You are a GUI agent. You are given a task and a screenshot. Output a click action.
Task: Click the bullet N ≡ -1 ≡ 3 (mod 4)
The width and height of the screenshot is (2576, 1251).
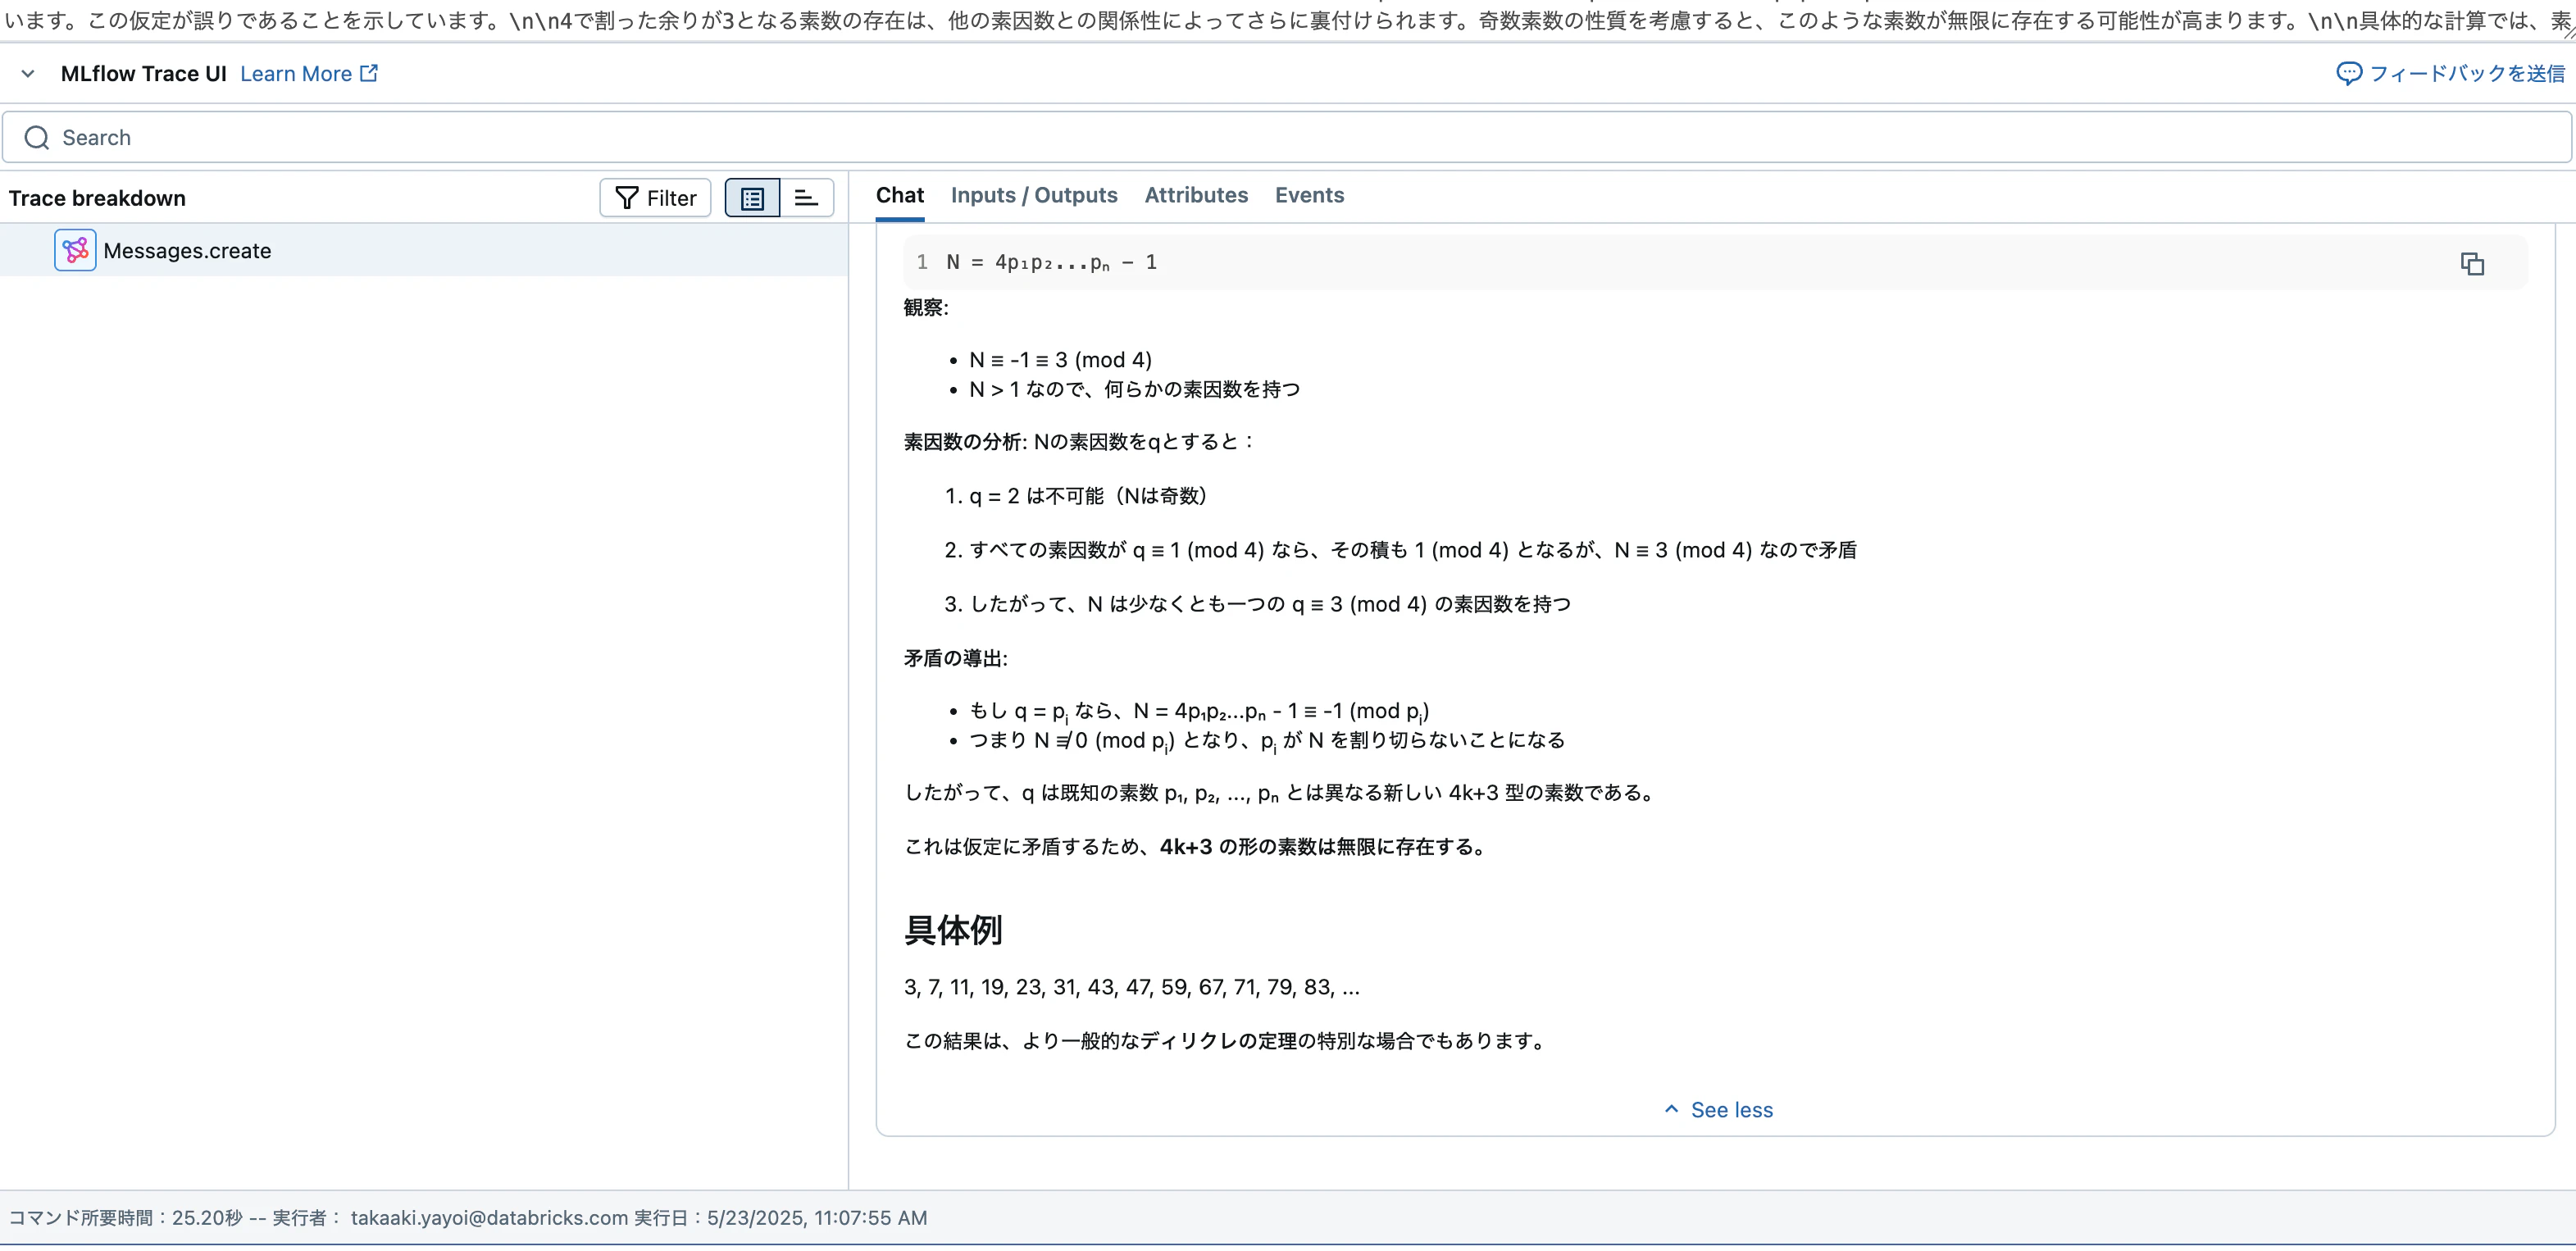pos(1060,359)
